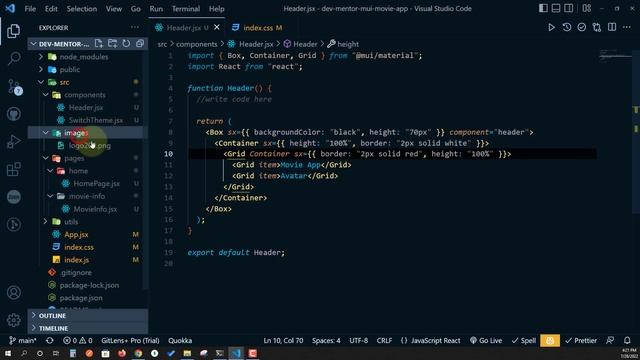Open Chrome from the taskbar
This screenshot has width=640, height=360.
[138, 353]
